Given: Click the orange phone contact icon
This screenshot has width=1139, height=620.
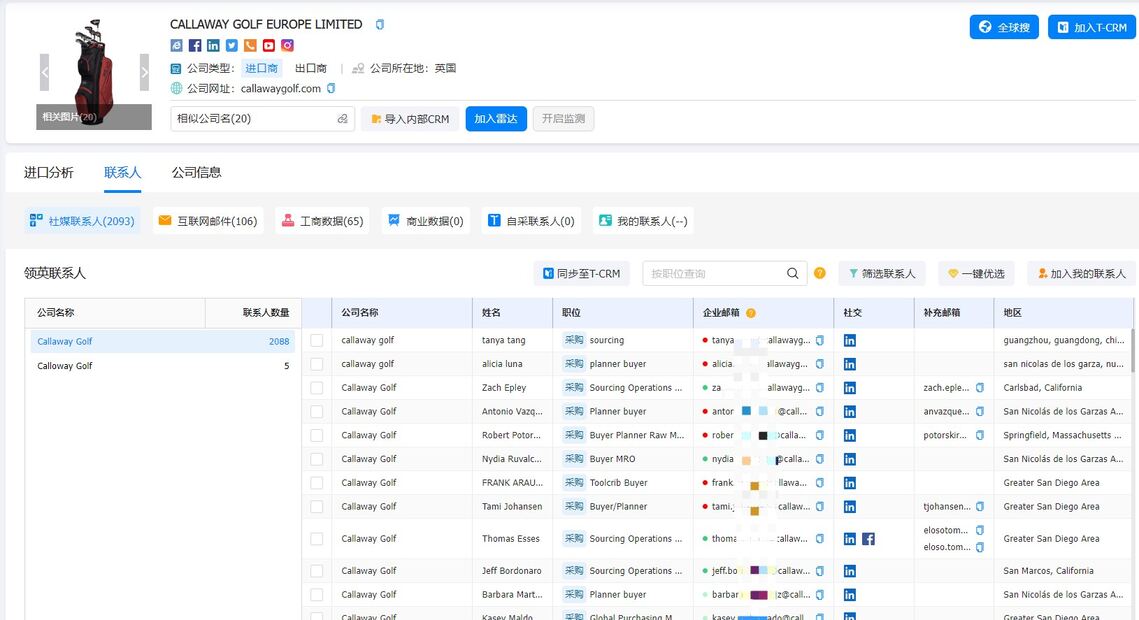Looking at the screenshot, I should 250,45.
